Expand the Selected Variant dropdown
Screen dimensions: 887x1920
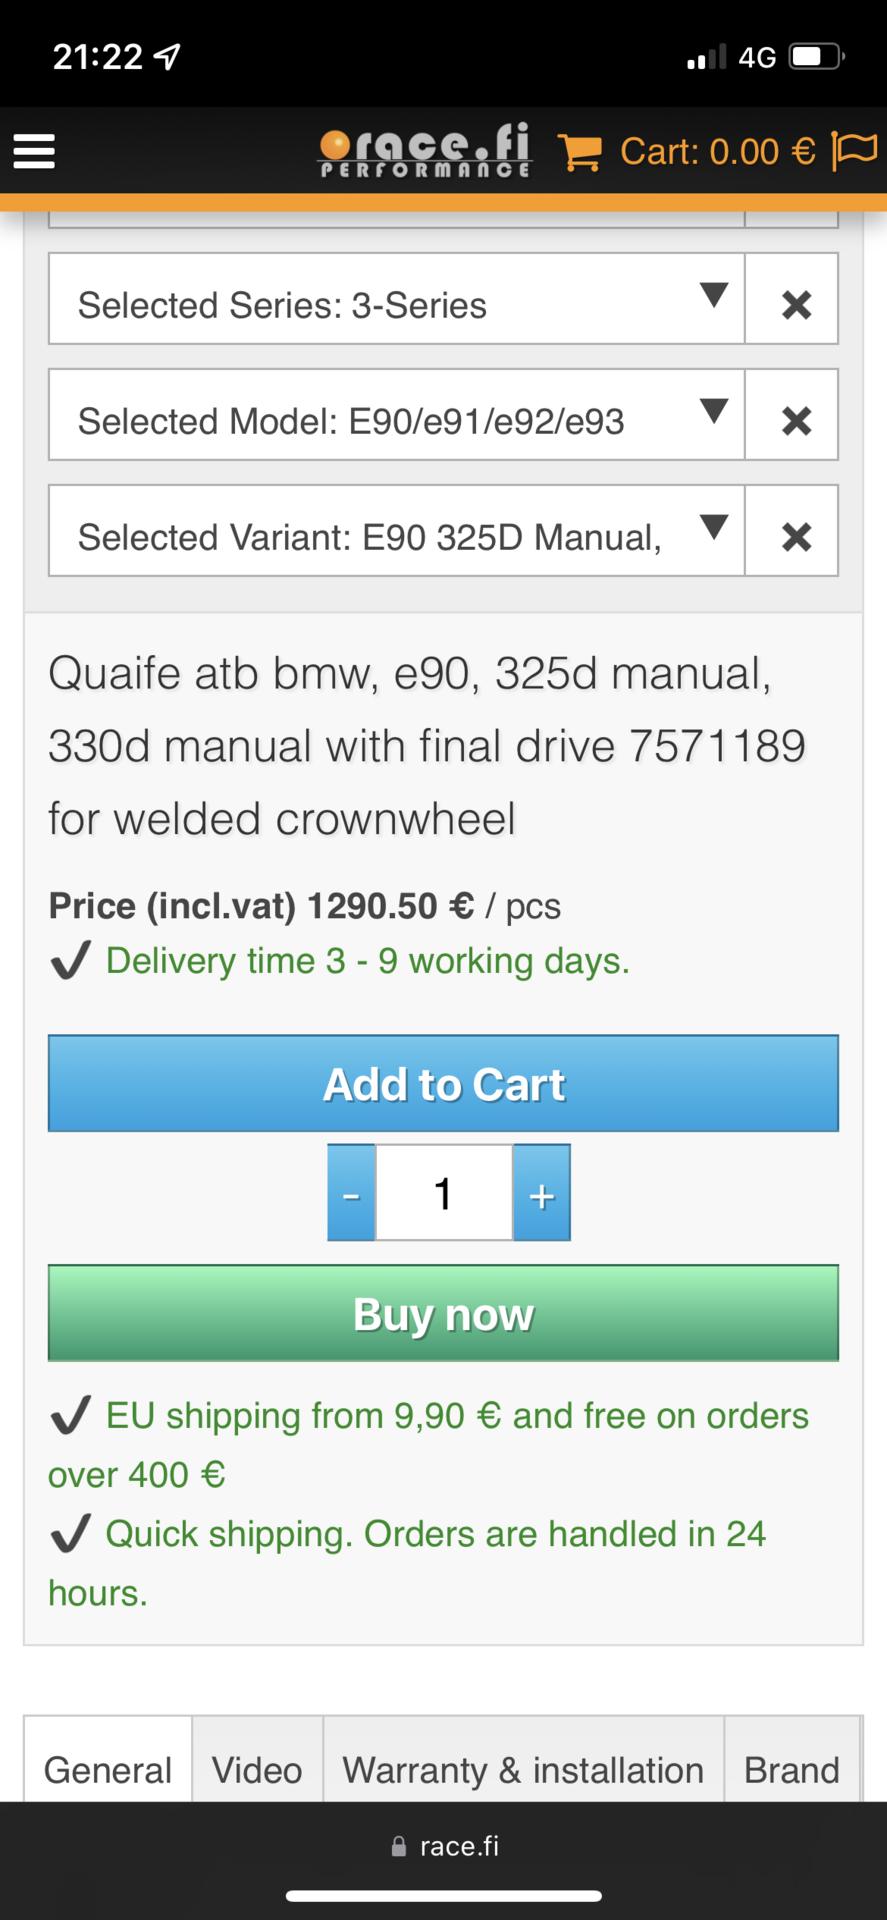point(397,531)
